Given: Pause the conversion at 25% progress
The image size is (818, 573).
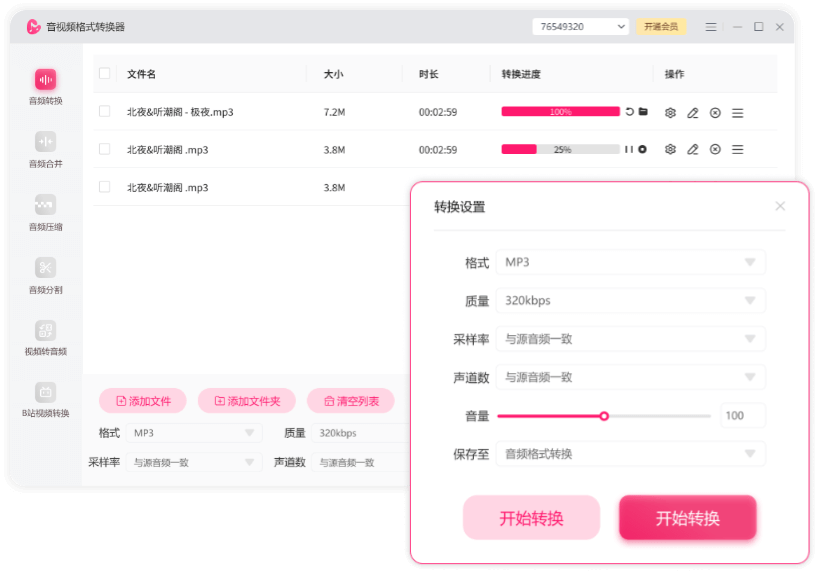Looking at the screenshot, I should click(x=629, y=150).
